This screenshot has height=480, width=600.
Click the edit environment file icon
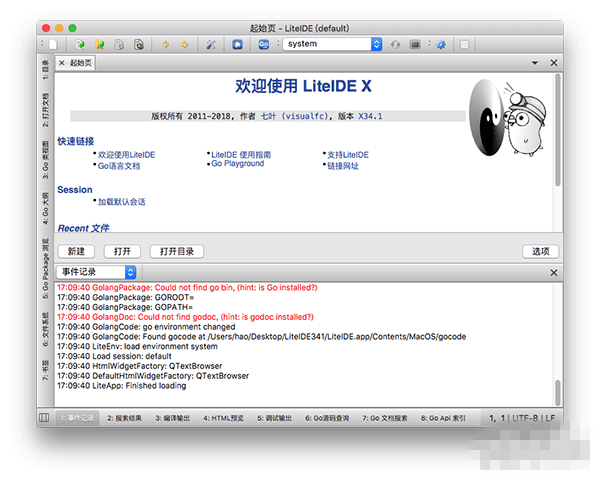pyautogui.click(x=415, y=44)
